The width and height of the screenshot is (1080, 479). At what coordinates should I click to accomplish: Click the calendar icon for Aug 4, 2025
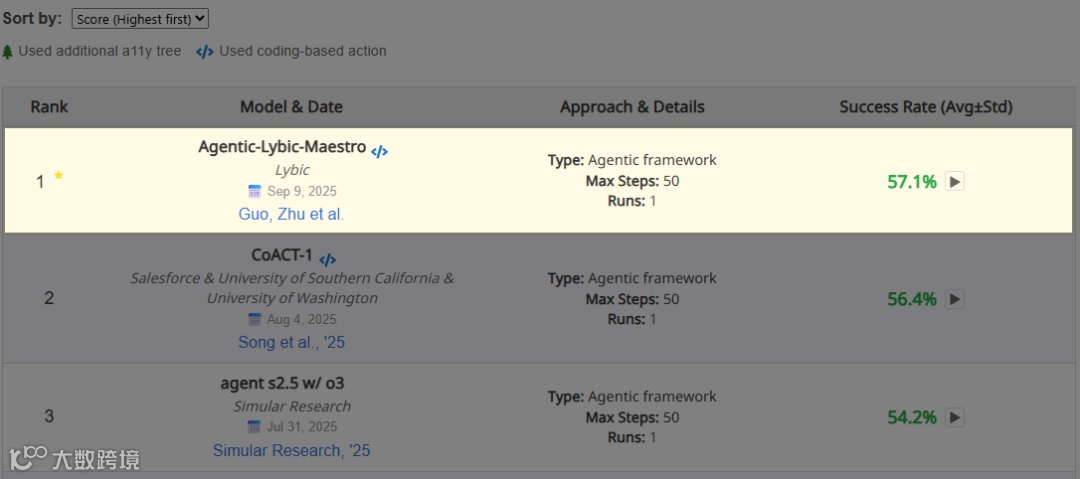coord(255,320)
